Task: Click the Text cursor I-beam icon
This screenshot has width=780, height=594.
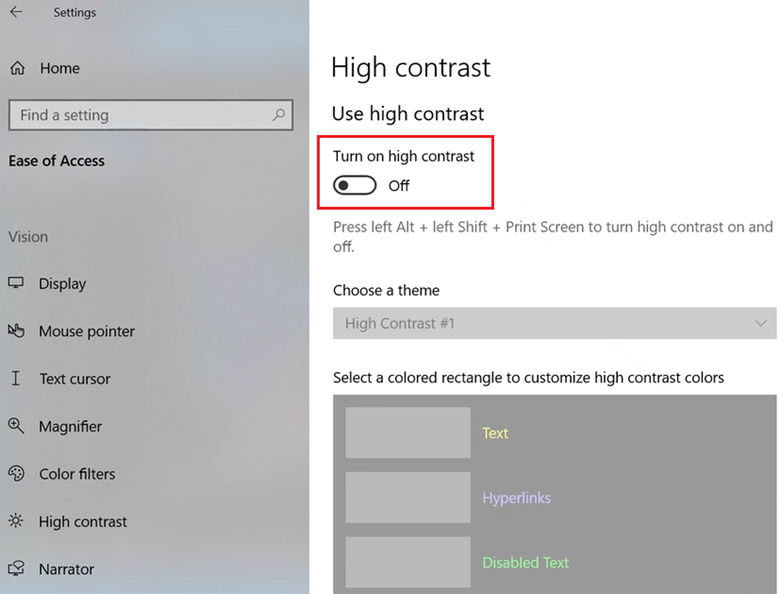Action: coord(16,378)
